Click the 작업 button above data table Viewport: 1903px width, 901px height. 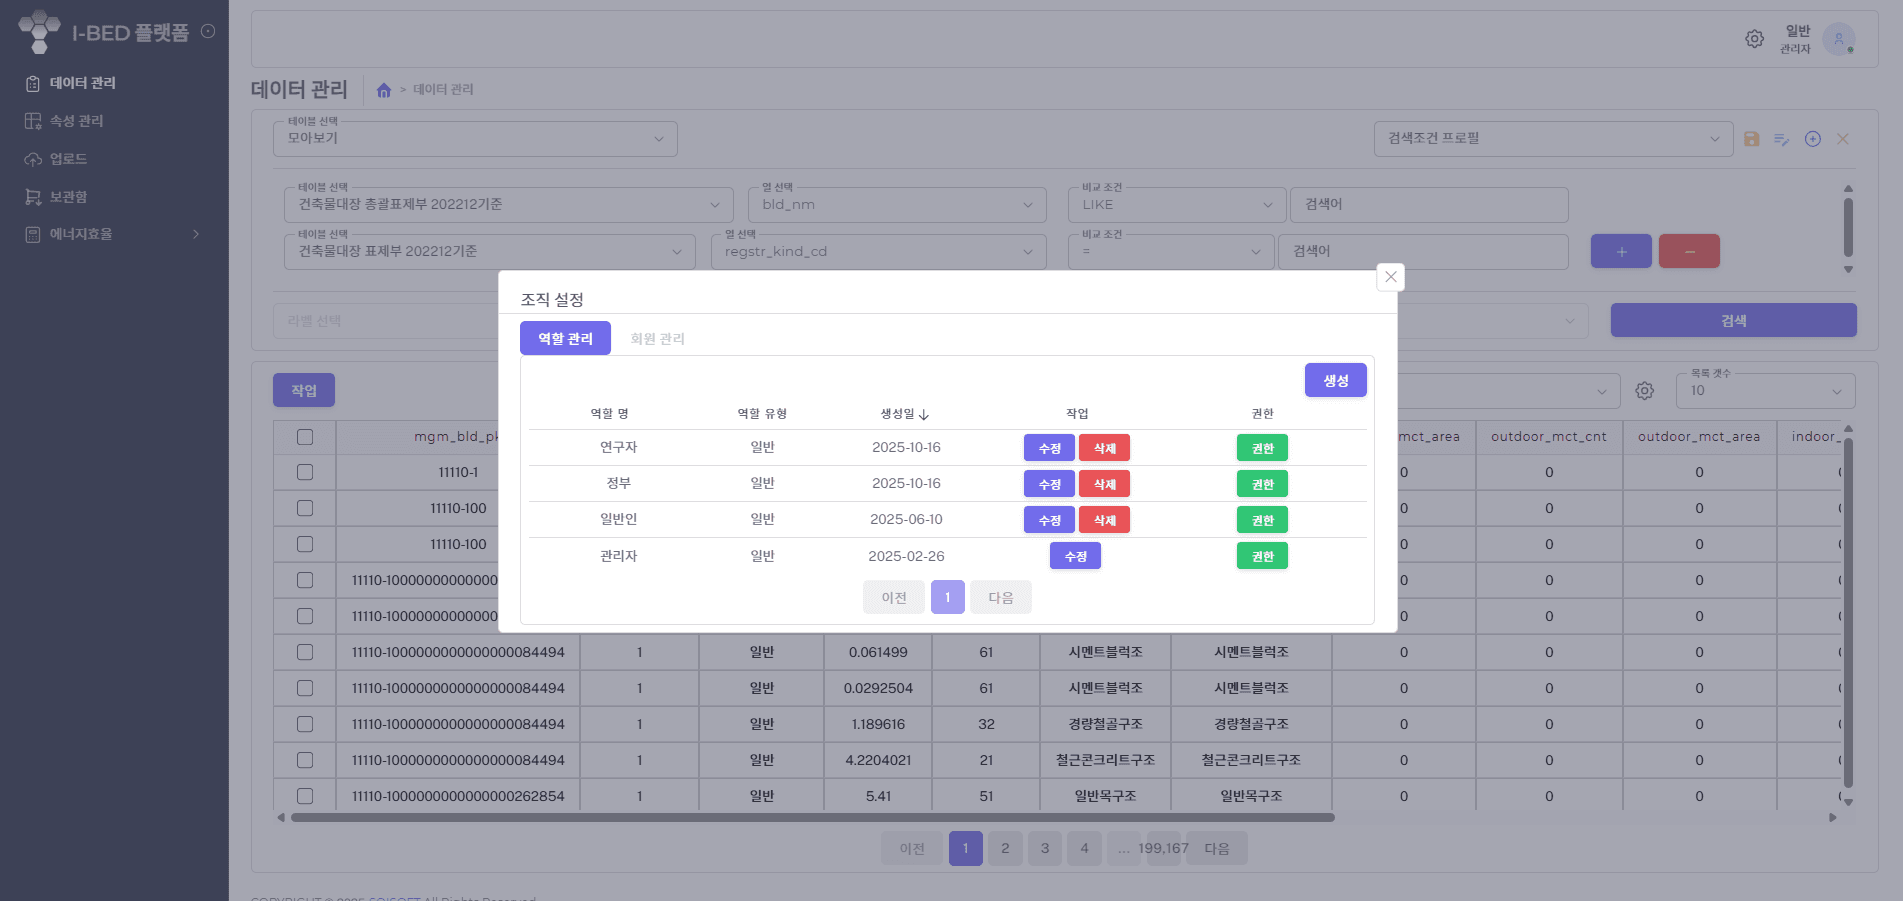tap(304, 390)
